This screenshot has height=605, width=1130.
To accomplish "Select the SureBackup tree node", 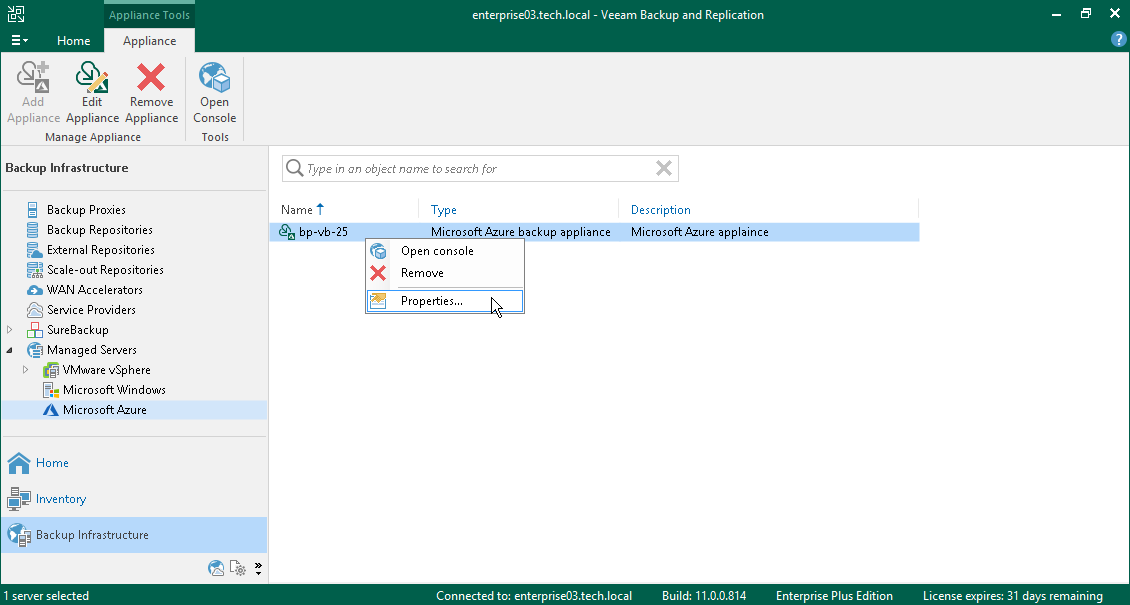I will 77,330.
